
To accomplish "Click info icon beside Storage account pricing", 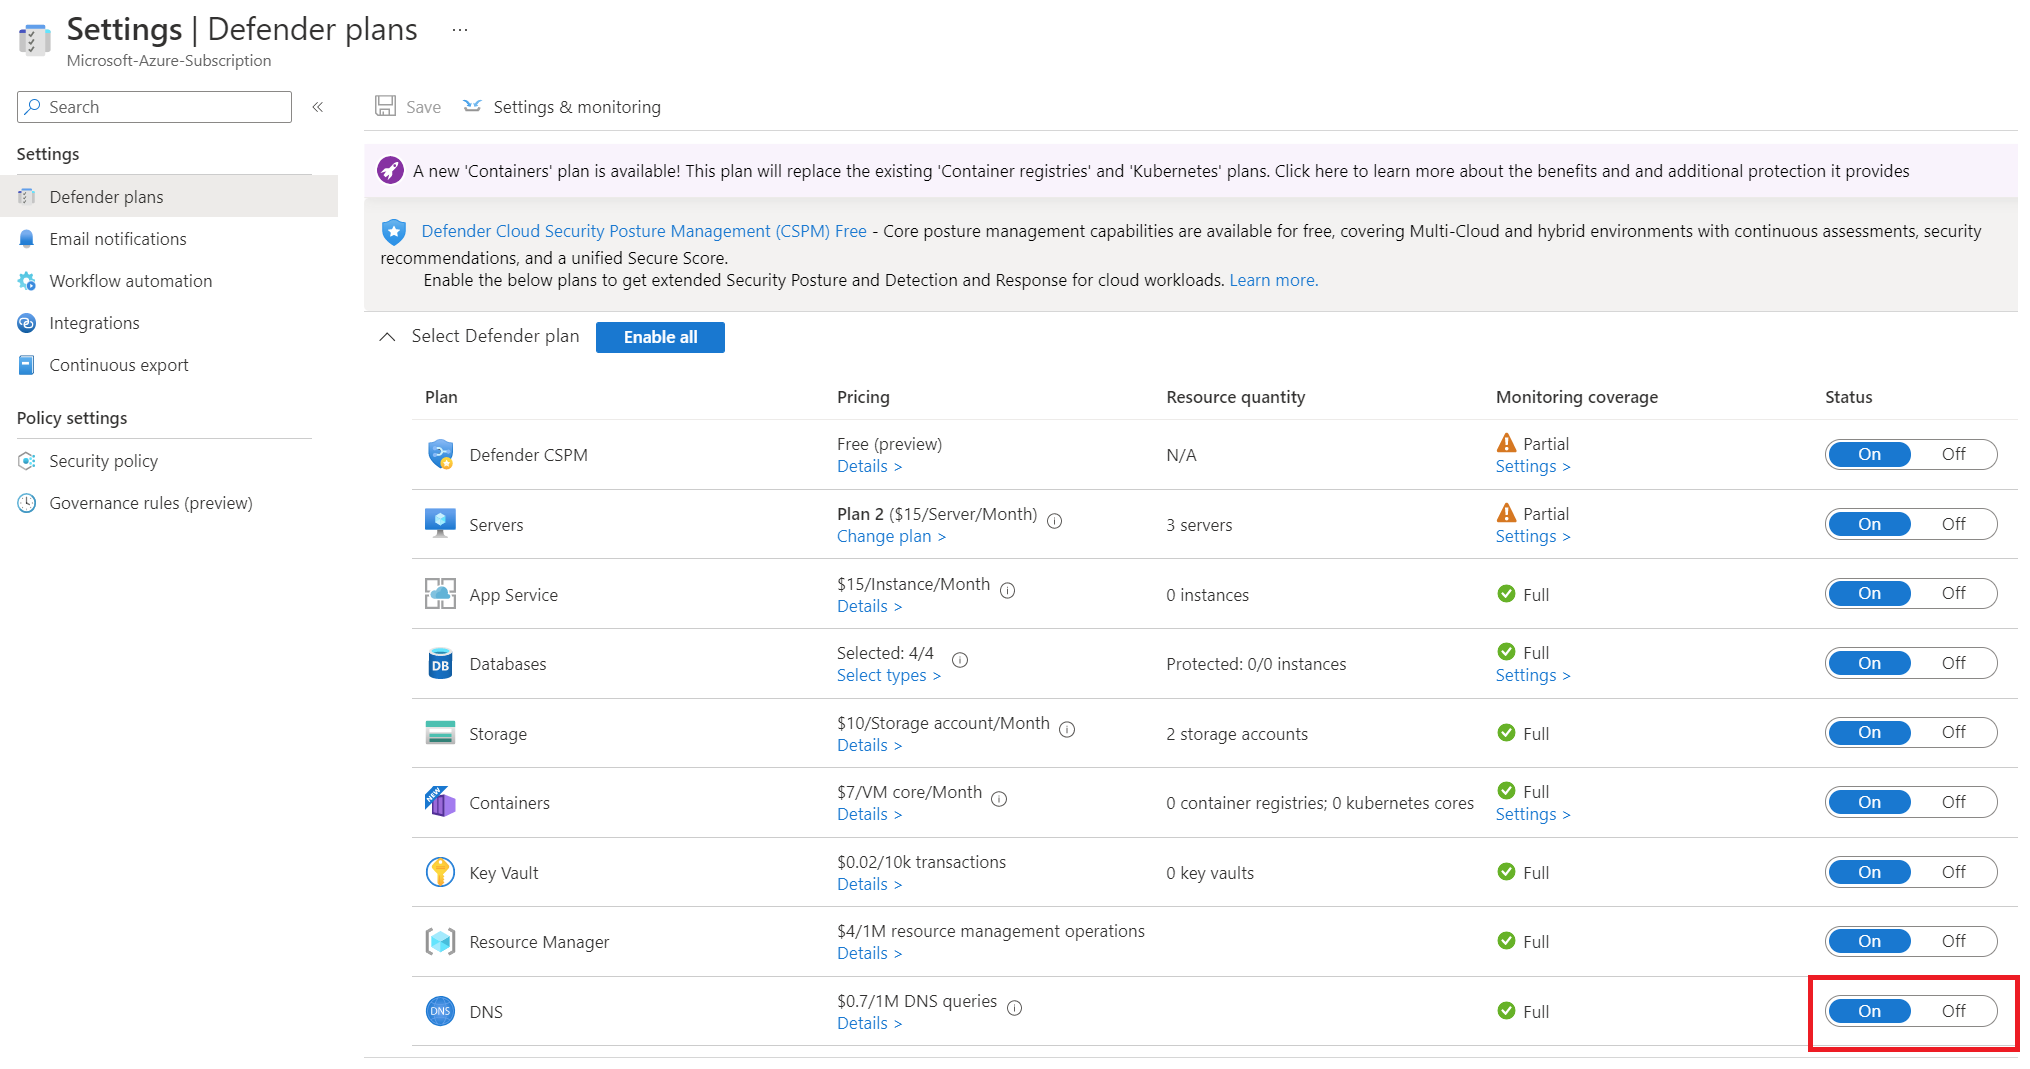I will click(x=1067, y=730).
